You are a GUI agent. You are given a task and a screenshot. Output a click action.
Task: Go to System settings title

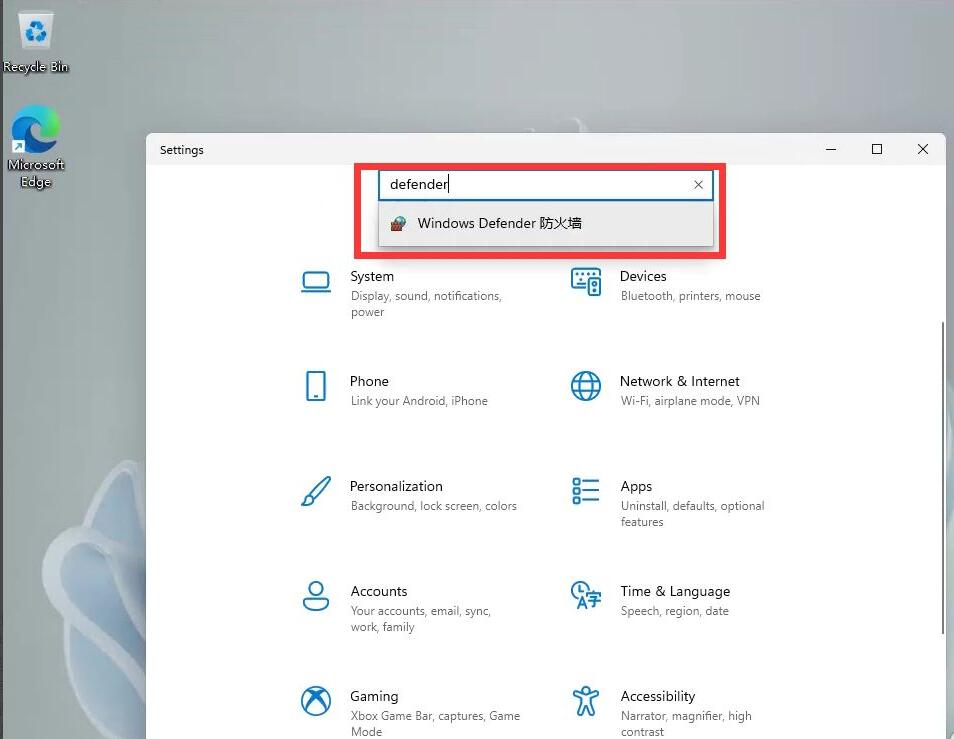click(372, 276)
